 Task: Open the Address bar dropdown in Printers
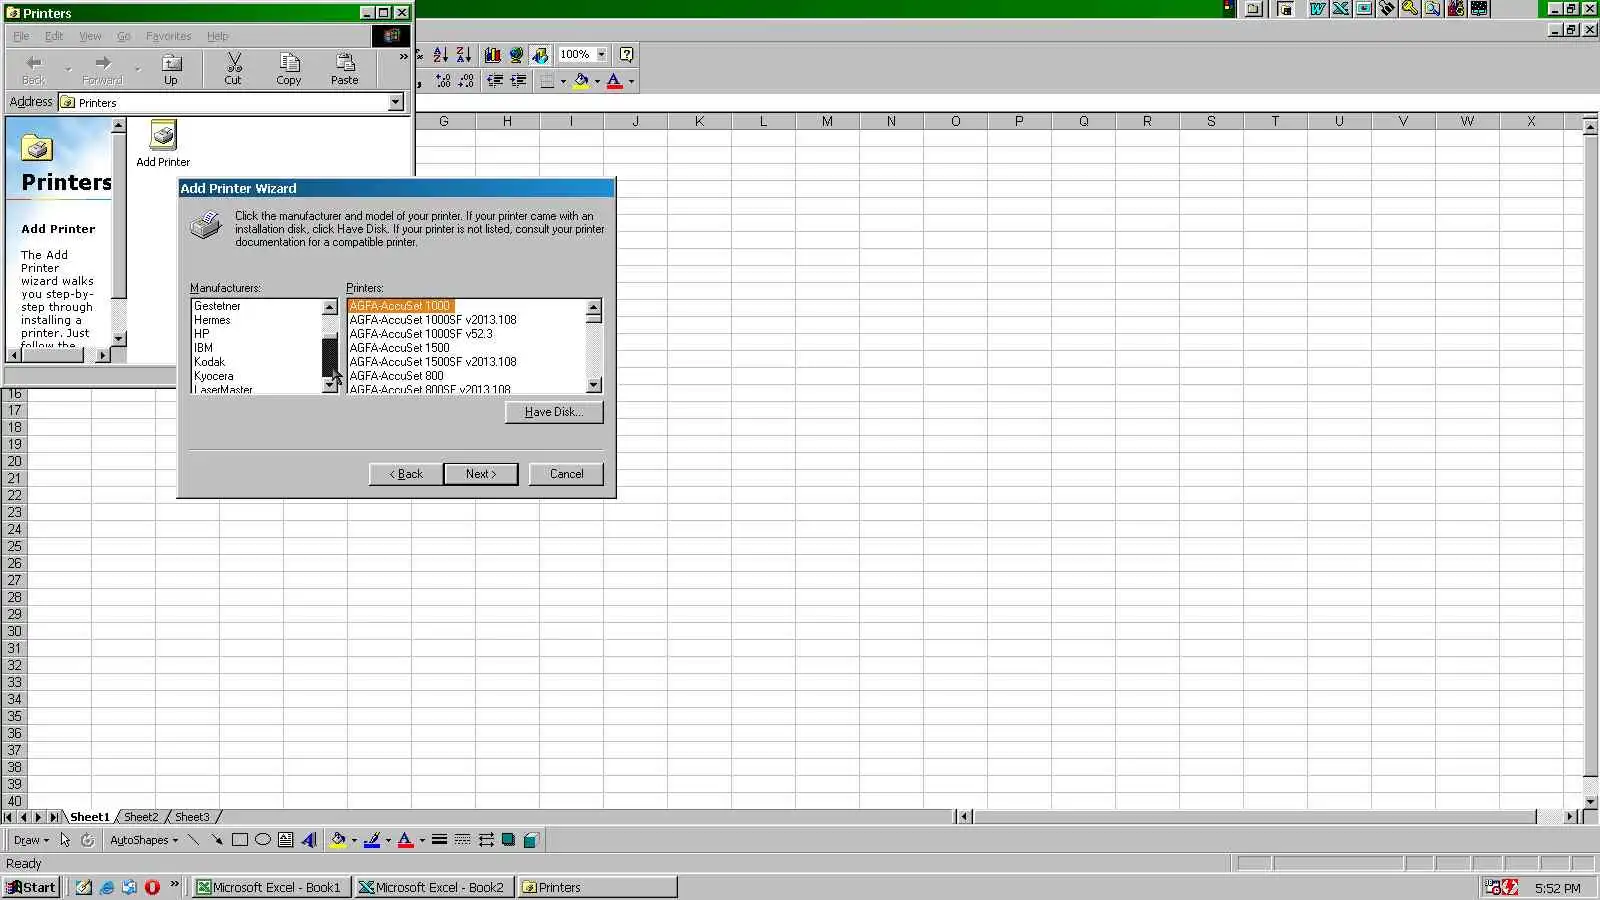click(396, 102)
